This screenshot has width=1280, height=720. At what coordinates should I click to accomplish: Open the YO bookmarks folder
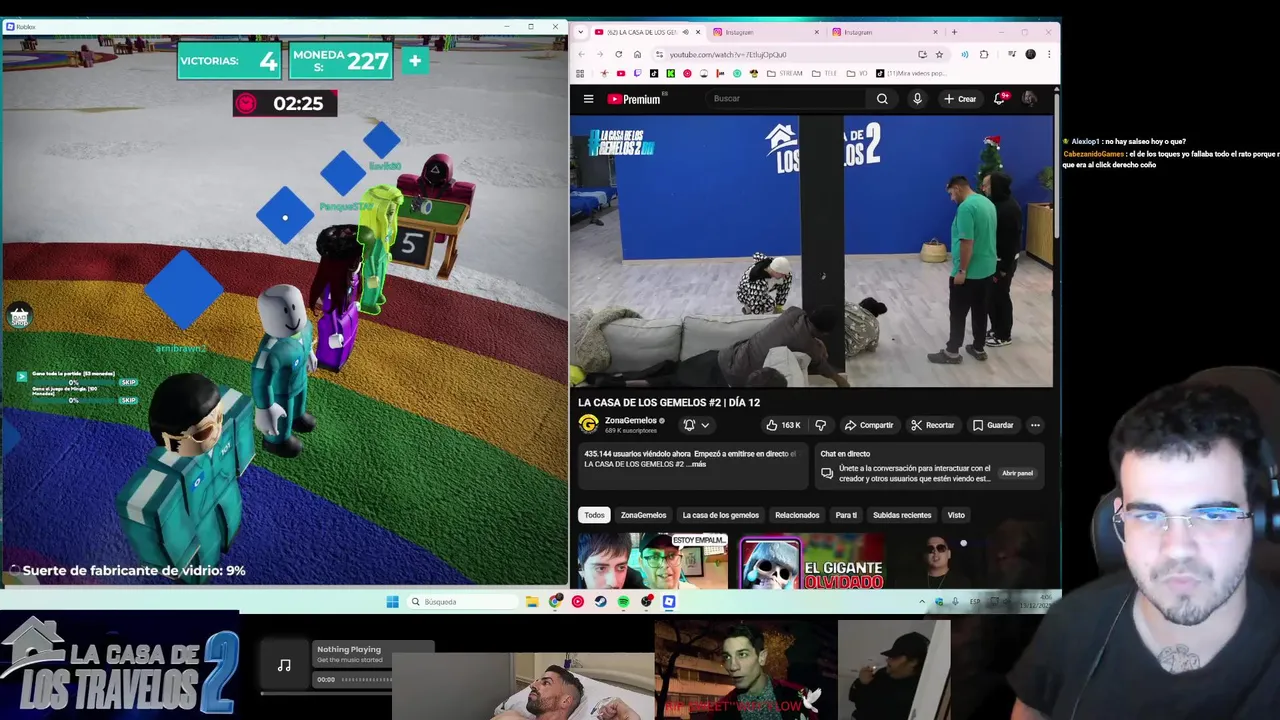(x=857, y=73)
